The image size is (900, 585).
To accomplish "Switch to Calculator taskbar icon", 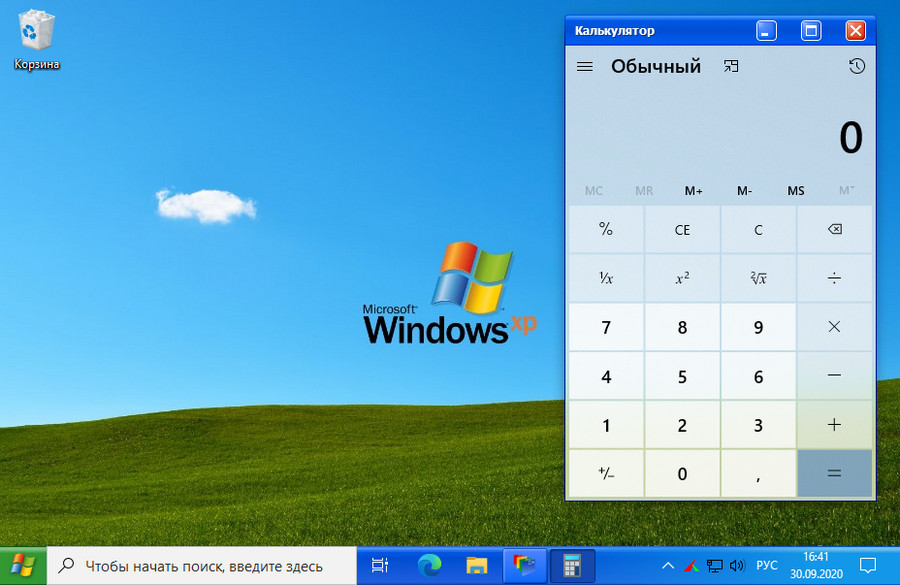I will (x=572, y=566).
